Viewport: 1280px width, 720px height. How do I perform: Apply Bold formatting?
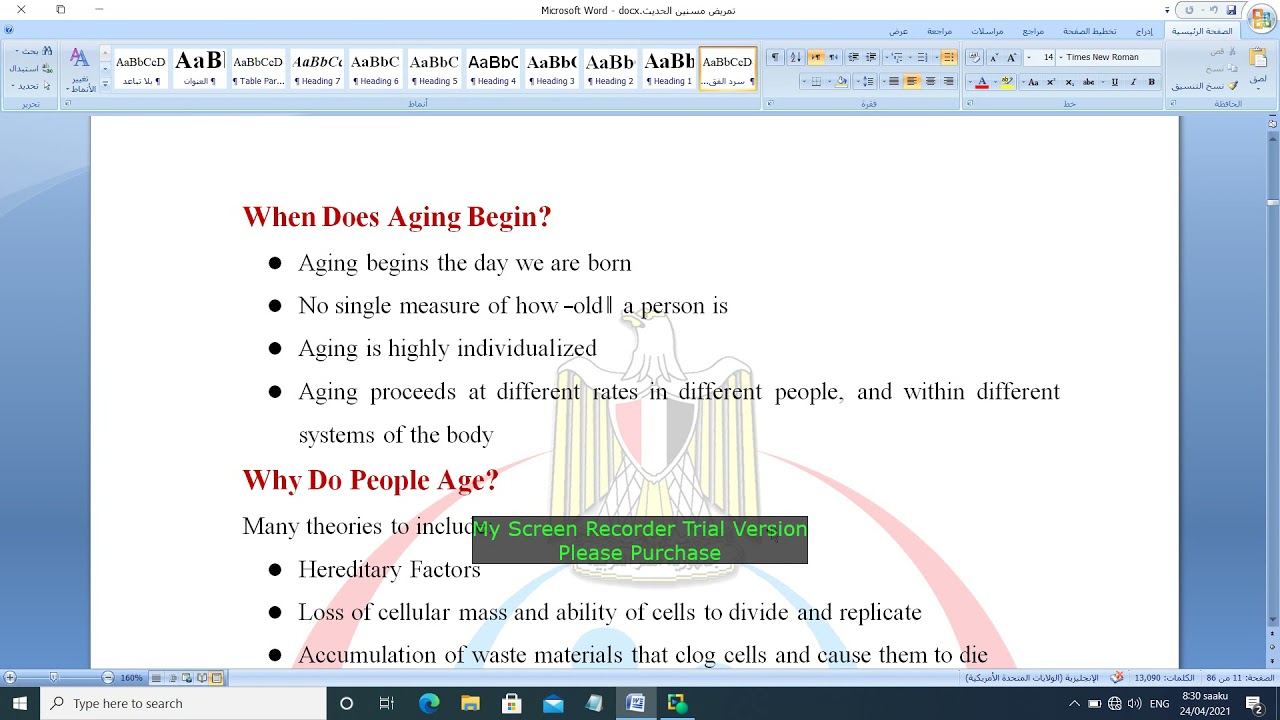tap(1151, 82)
